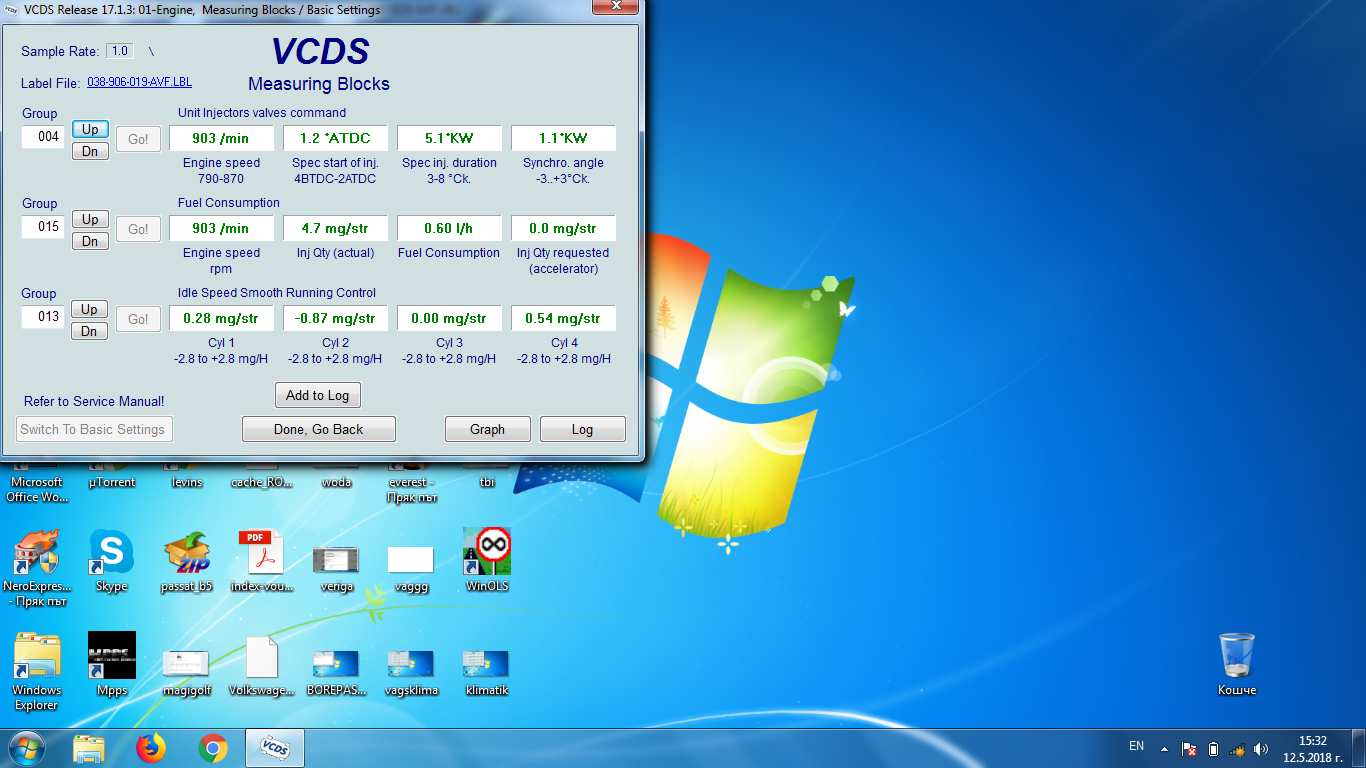Show hidden system tray icons

coord(1164,748)
